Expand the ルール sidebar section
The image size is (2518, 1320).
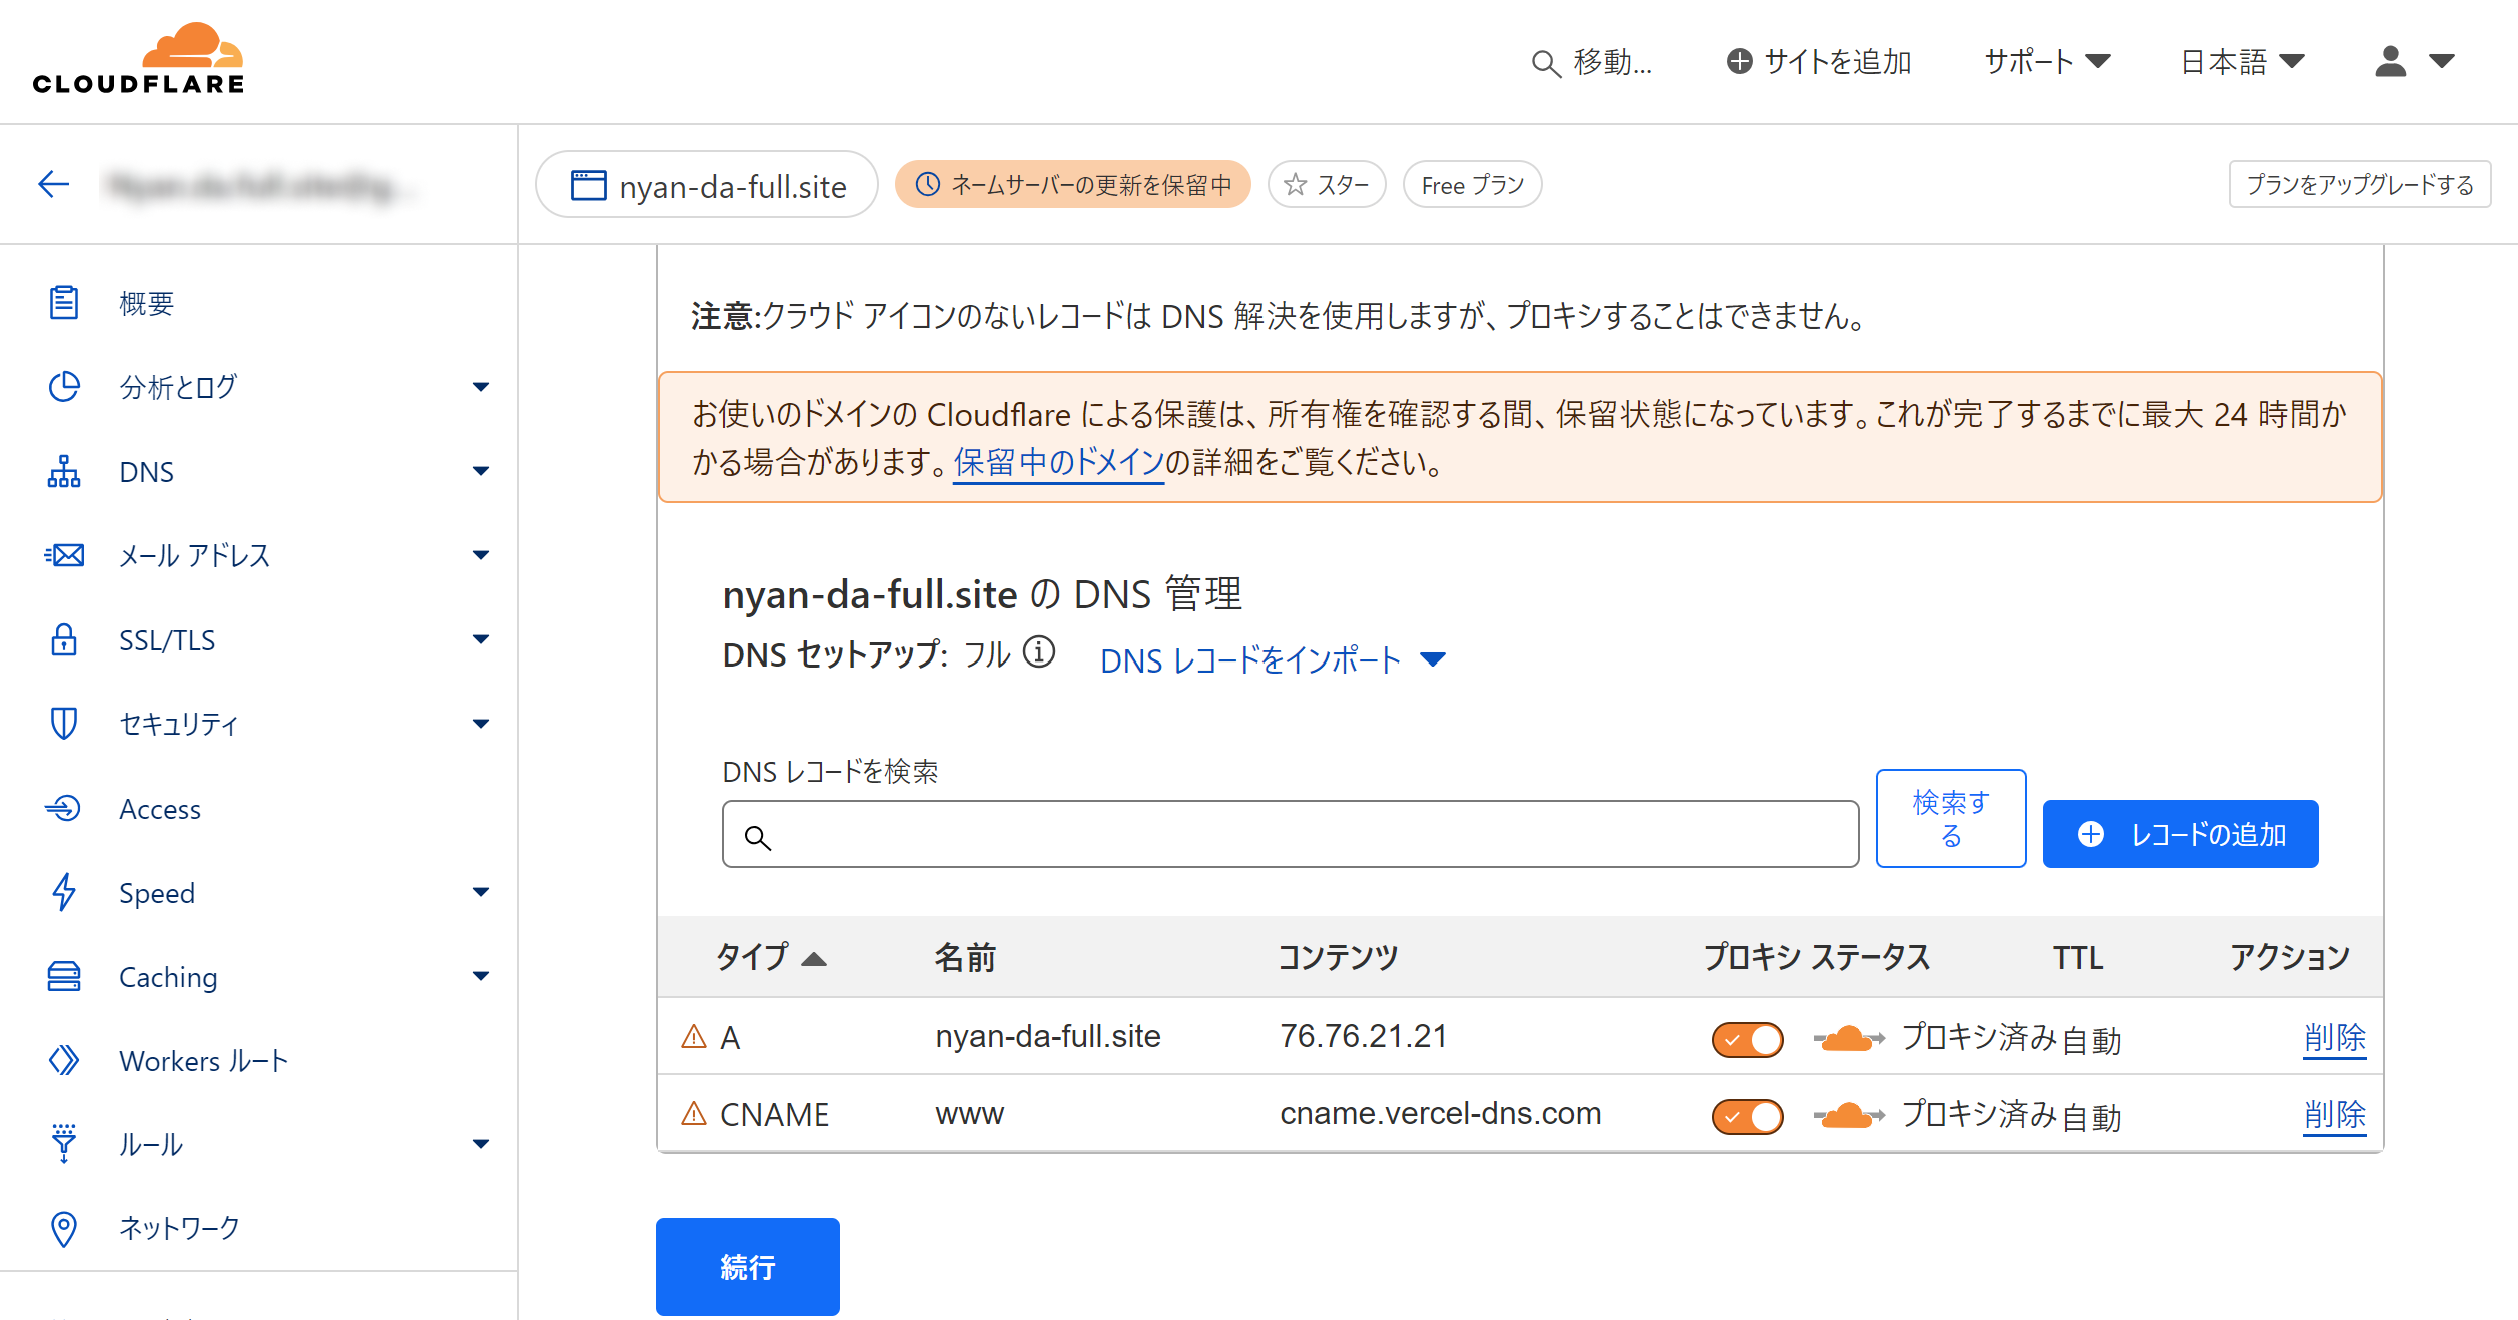pos(481,1144)
